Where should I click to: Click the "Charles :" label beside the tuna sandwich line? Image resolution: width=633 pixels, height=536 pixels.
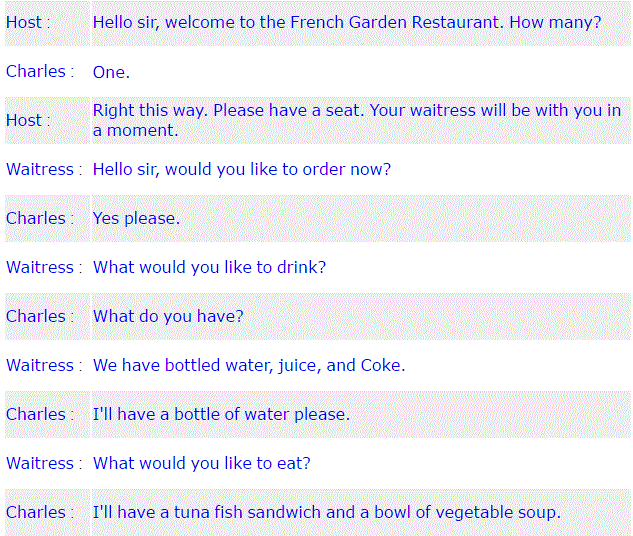point(40,513)
